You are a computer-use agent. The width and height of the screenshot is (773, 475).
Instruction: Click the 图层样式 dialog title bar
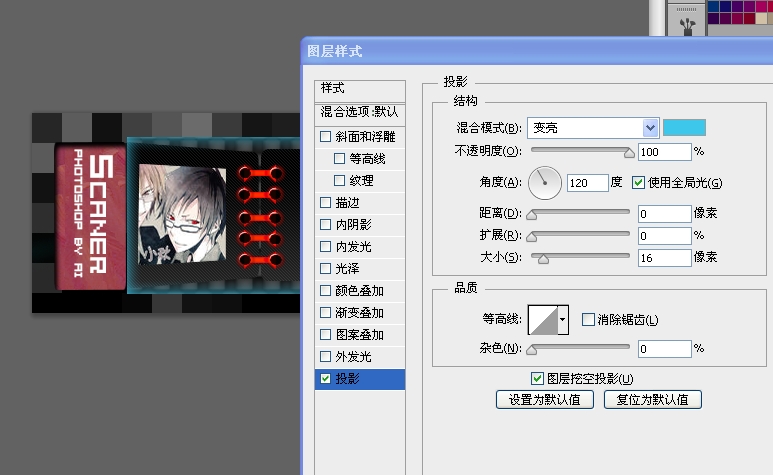coord(537,51)
